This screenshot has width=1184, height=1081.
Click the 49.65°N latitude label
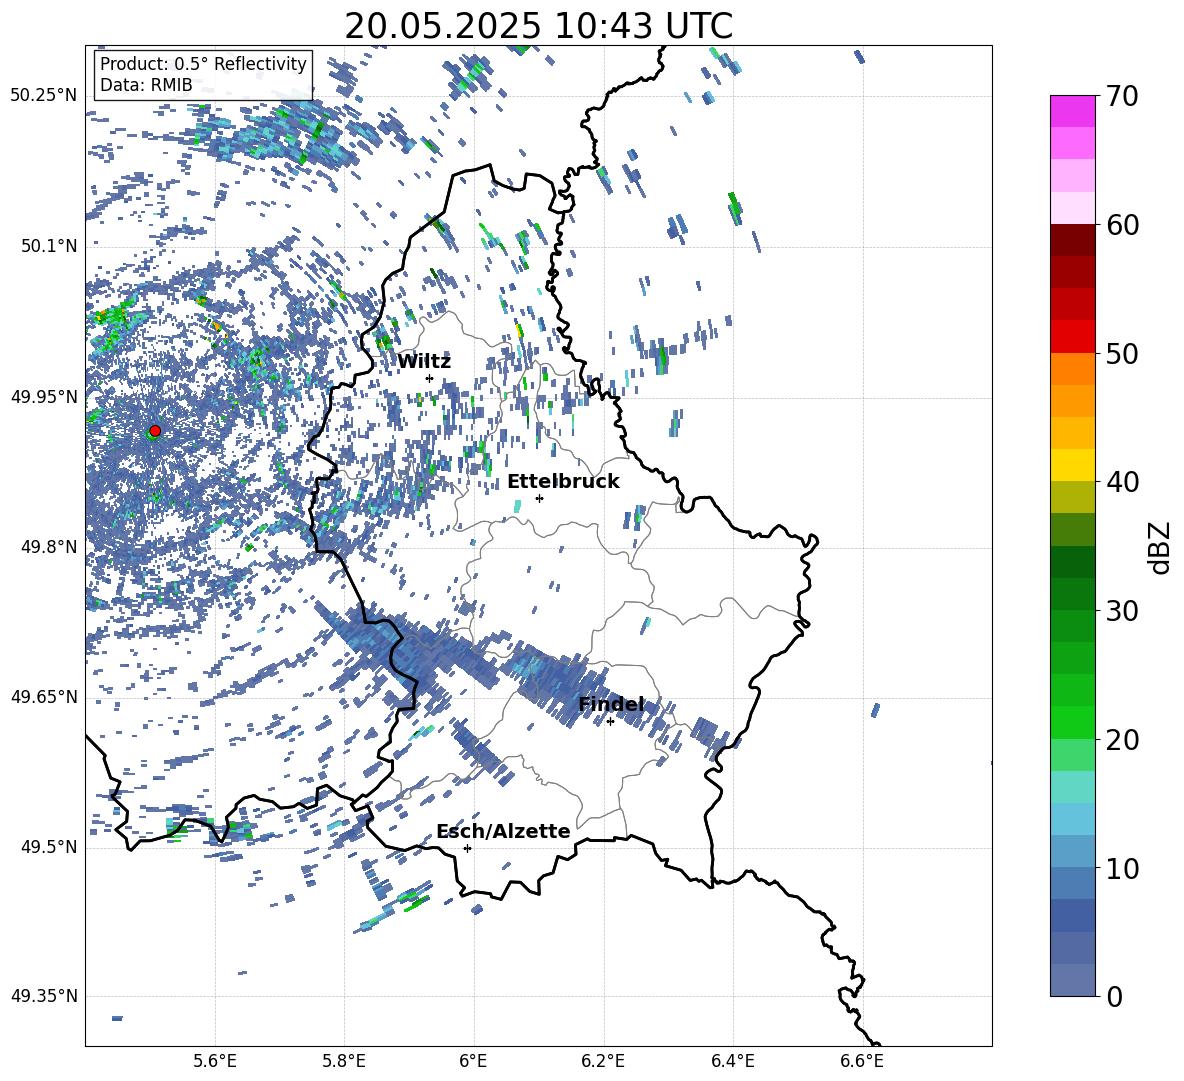point(44,697)
